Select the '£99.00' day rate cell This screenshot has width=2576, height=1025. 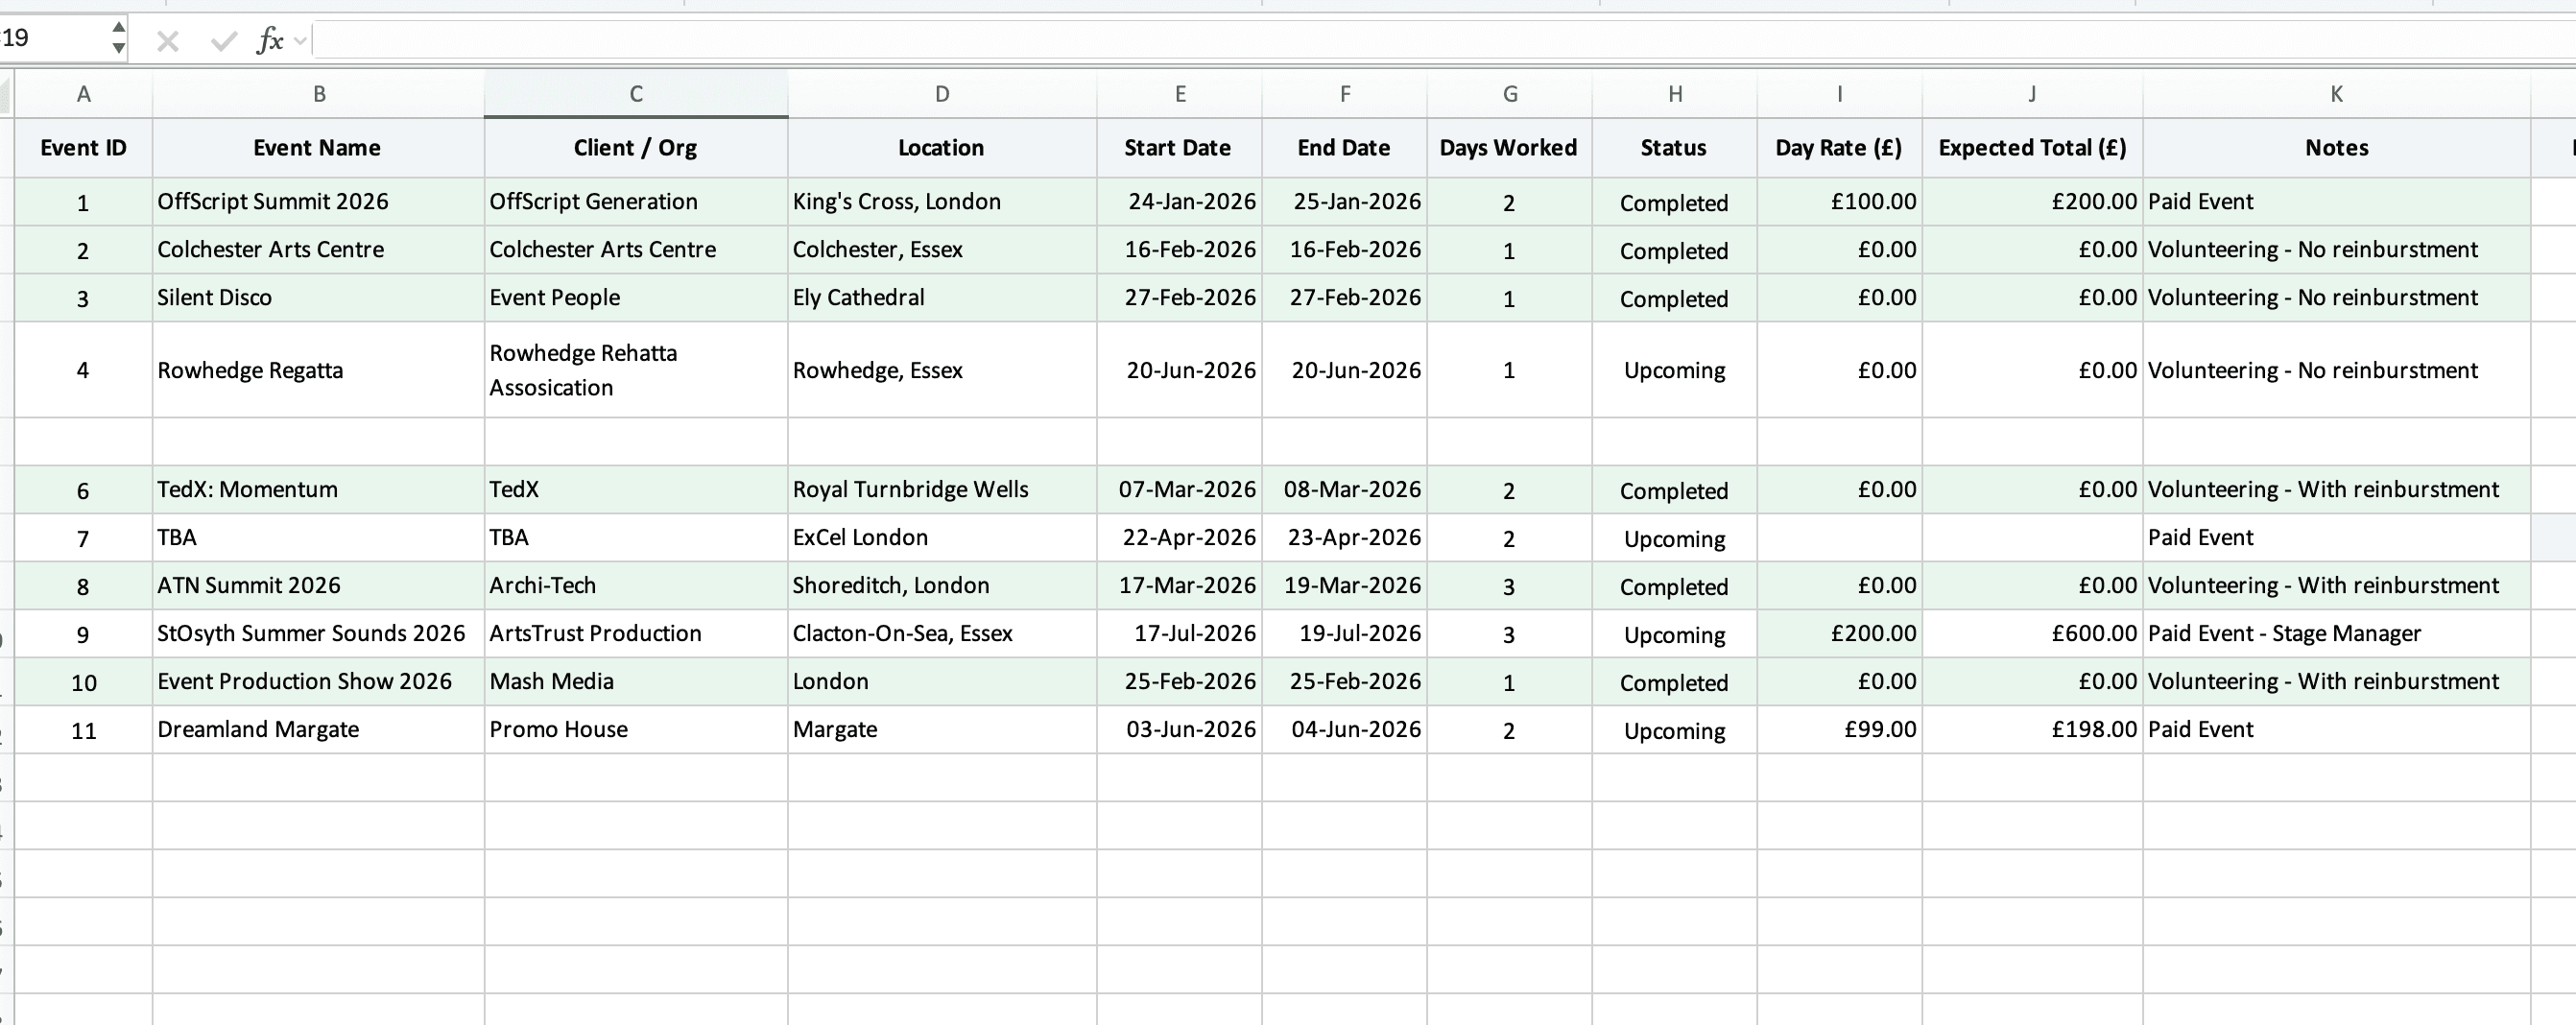click(1840, 730)
